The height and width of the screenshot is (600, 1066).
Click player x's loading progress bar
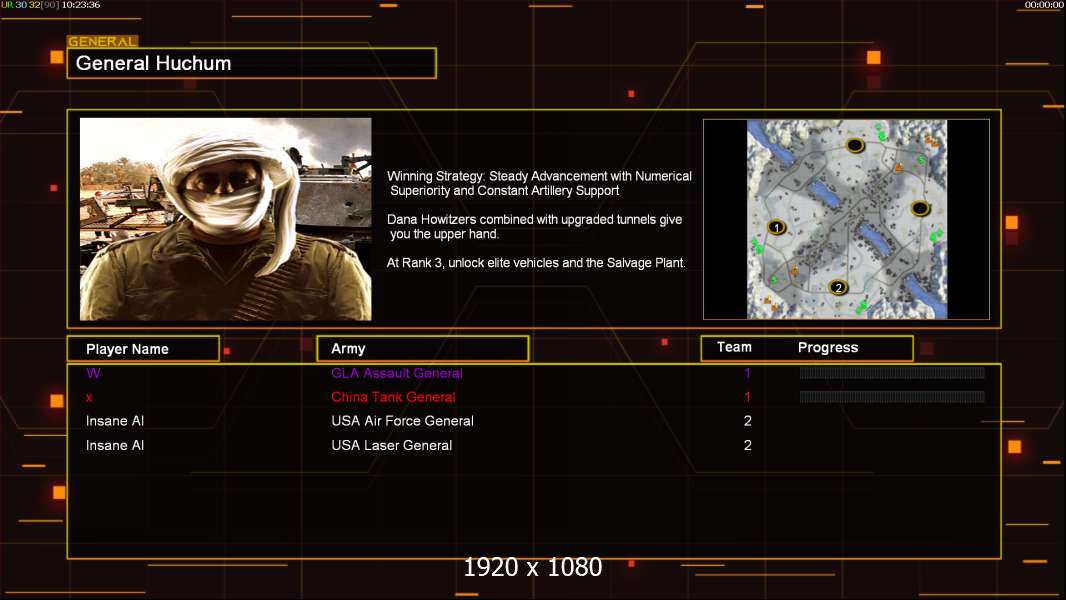coord(891,397)
